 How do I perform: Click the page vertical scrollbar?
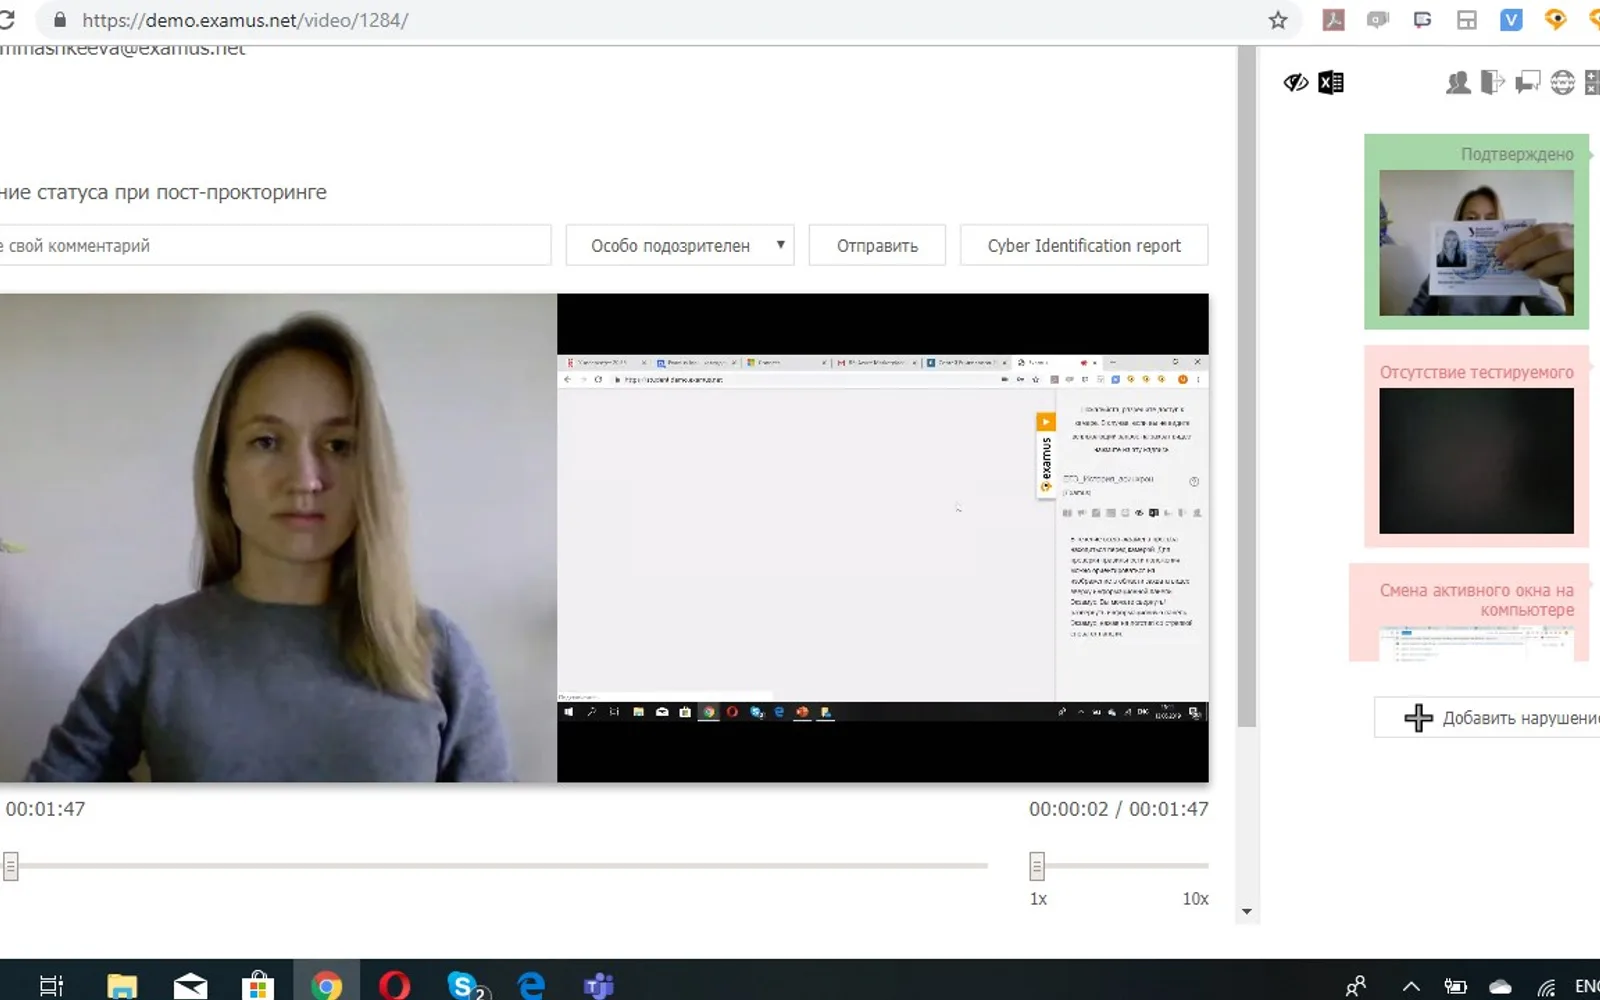[x=1246, y=386]
